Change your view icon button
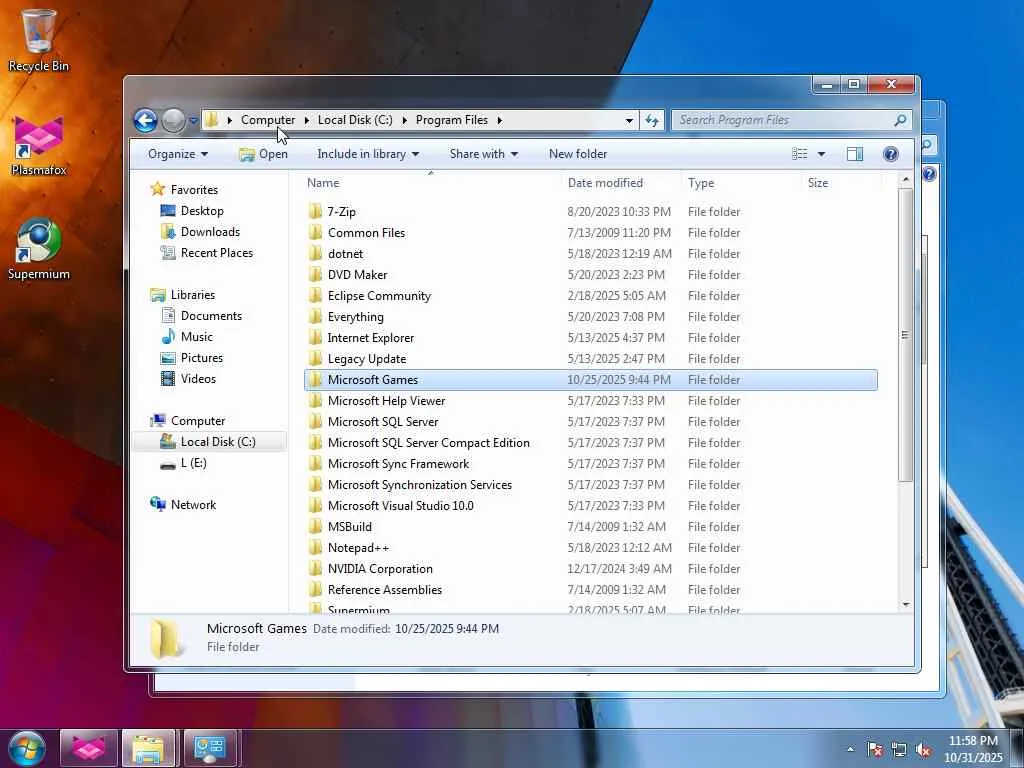The height and width of the screenshot is (768, 1024). pos(799,154)
